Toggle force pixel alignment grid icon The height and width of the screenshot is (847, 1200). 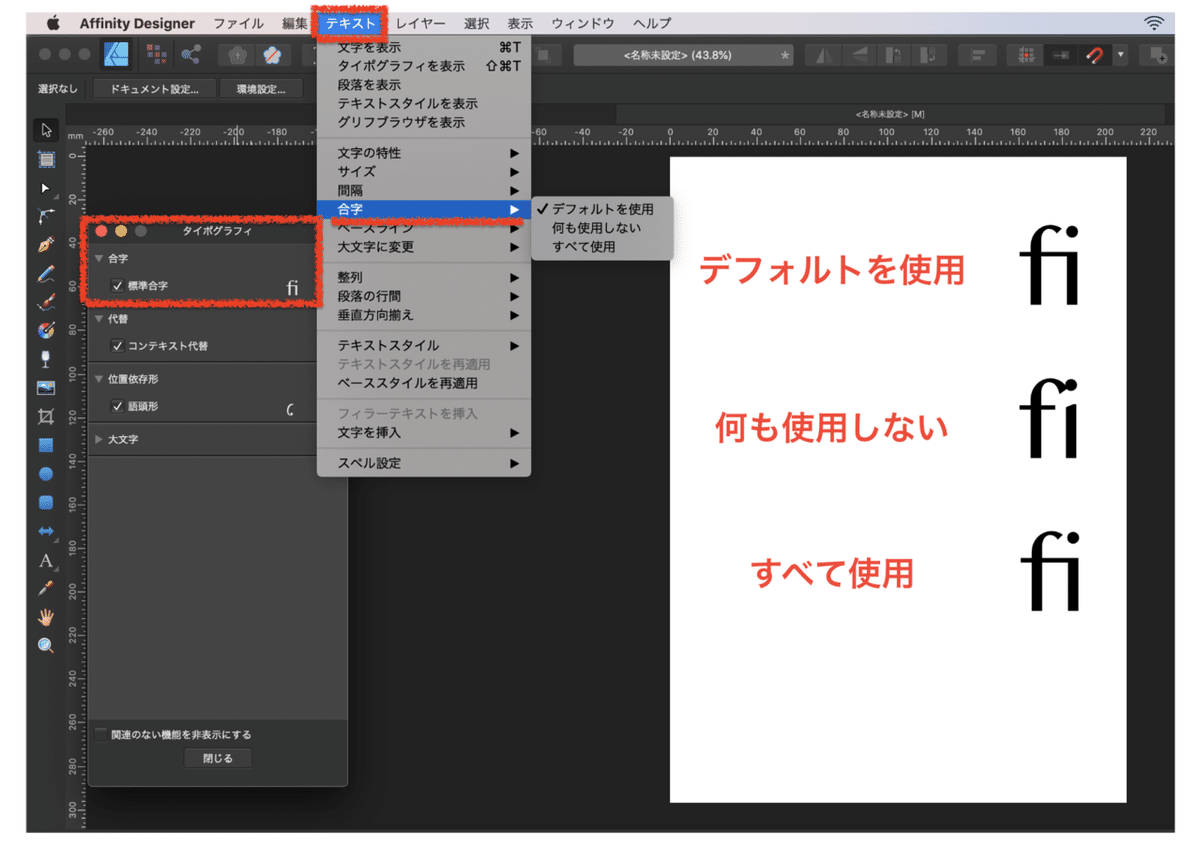[1025, 55]
